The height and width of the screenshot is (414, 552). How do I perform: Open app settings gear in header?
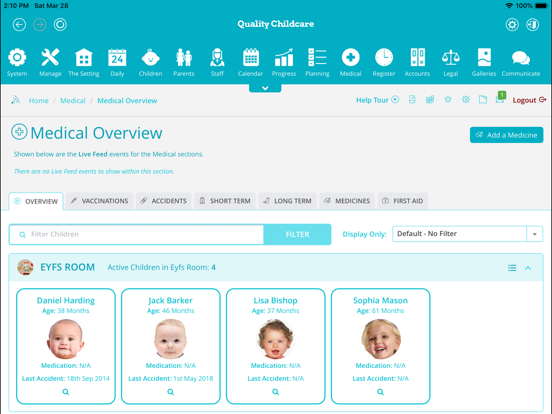[x=512, y=25]
